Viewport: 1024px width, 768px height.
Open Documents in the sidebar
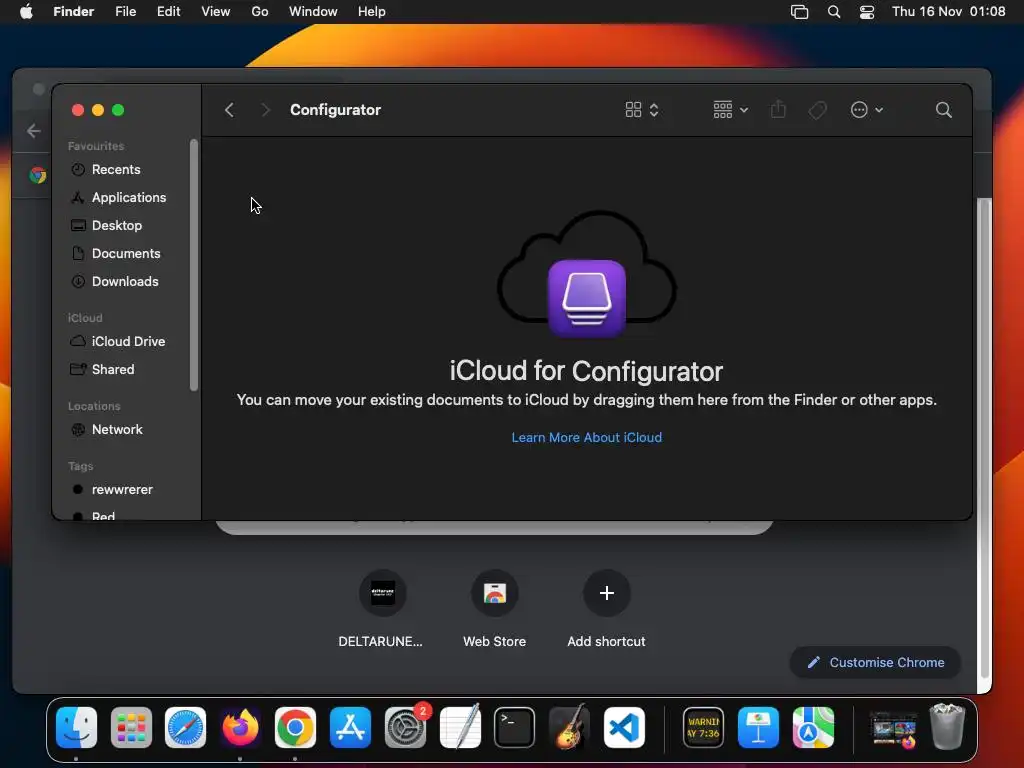tap(116, 253)
